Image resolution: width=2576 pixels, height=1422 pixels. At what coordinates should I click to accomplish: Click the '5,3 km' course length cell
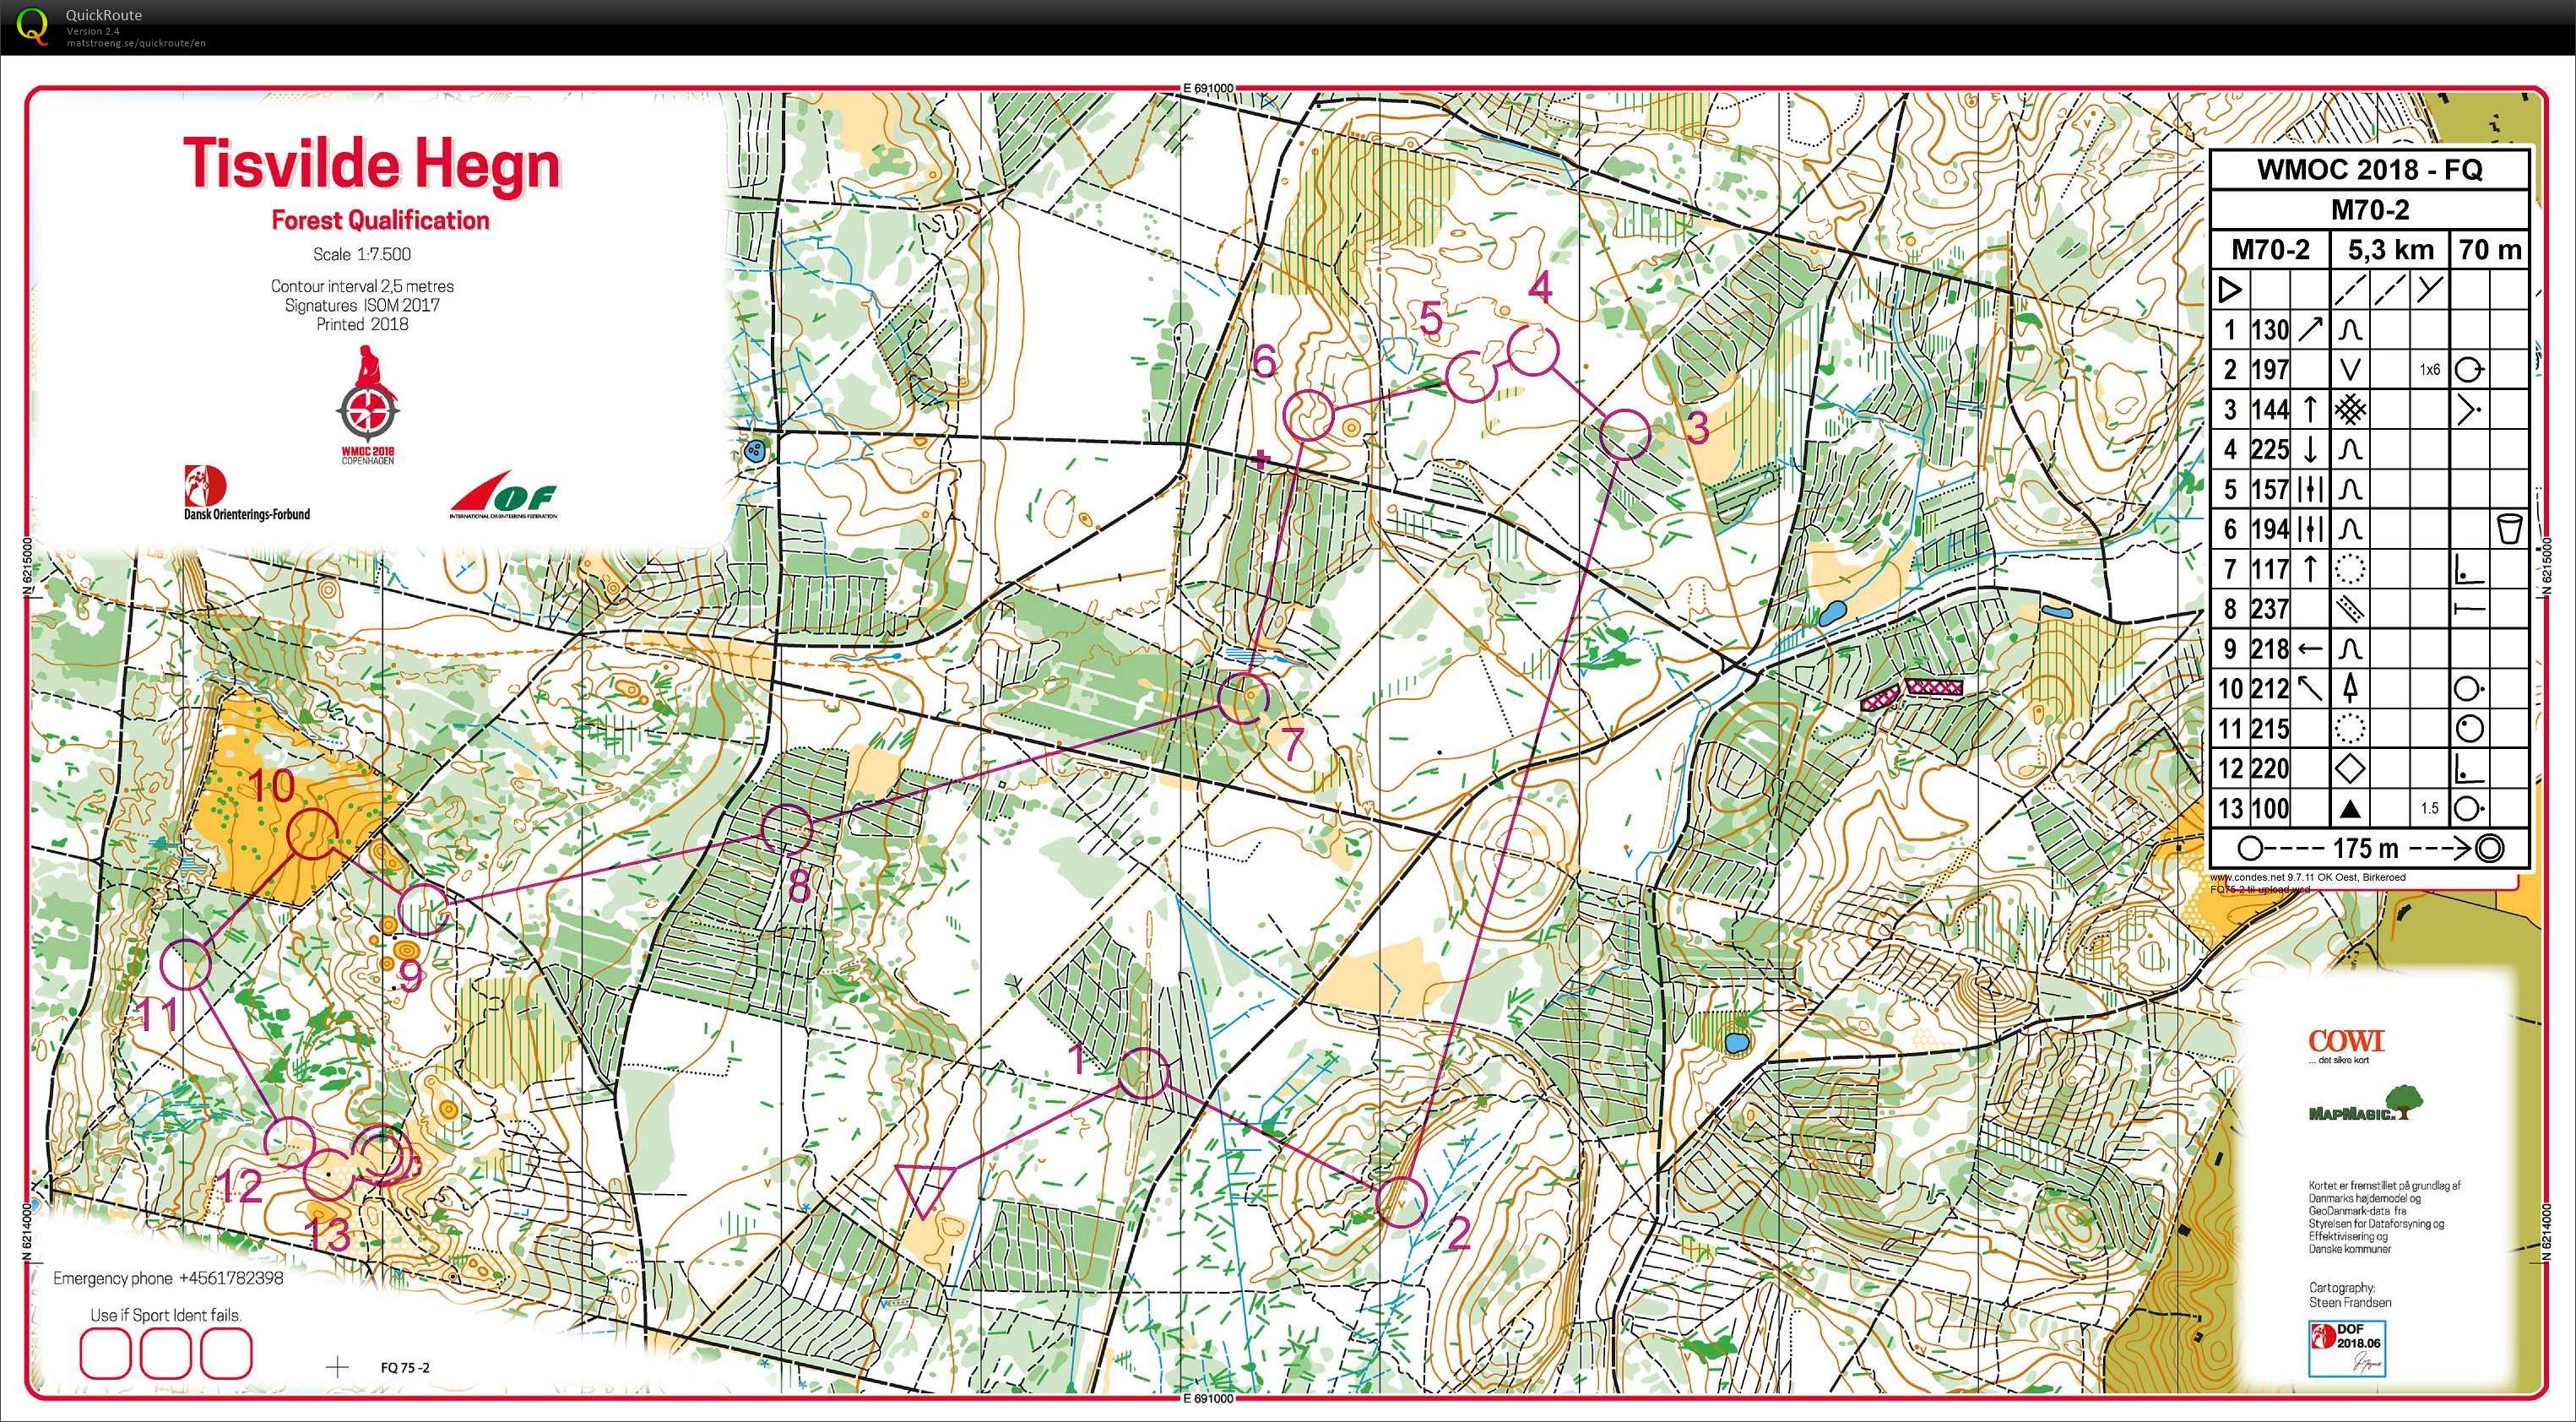[2390, 249]
